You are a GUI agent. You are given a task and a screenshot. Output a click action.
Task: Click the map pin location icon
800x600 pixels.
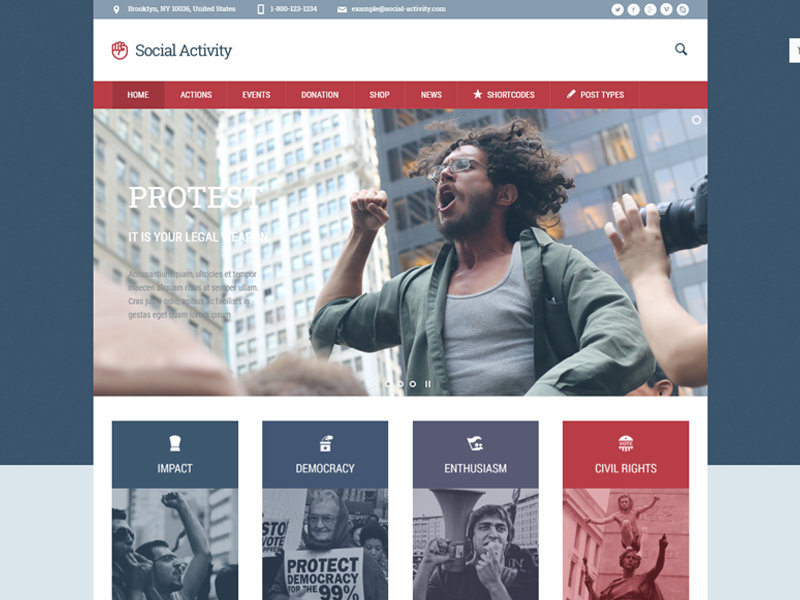pyautogui.click(x=116, y=10)
